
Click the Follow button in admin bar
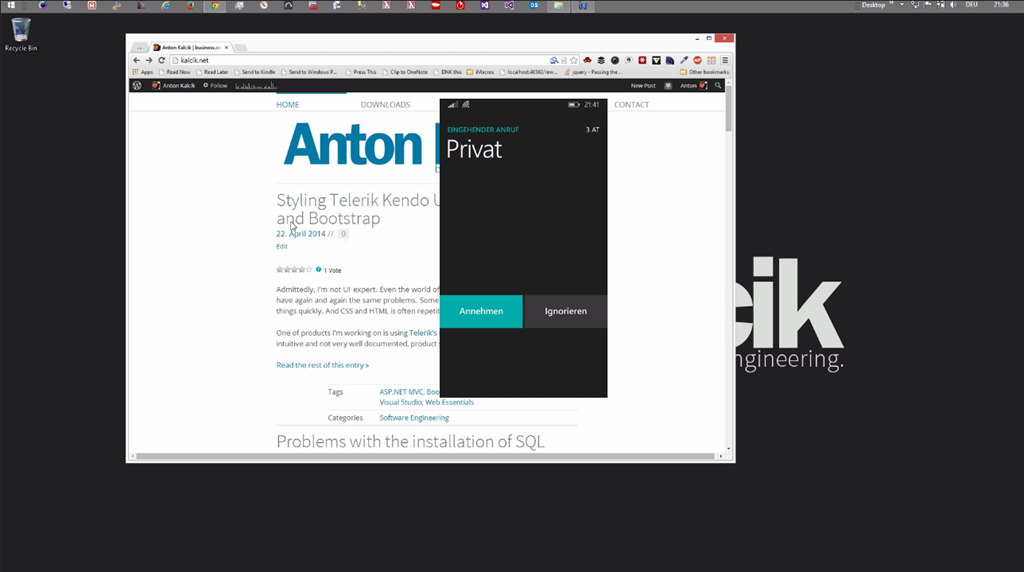(215, 86)
